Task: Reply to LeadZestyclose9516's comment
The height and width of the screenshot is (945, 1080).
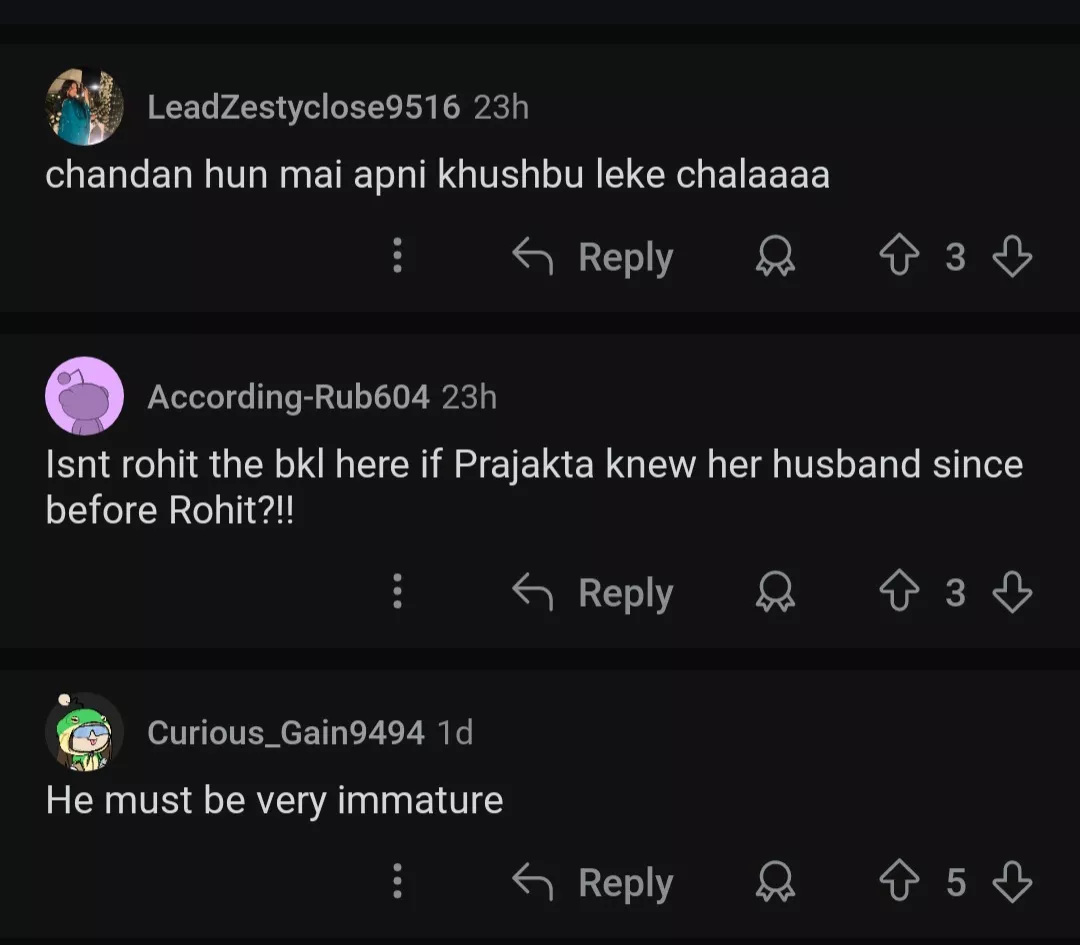Action: click(593, 257)
